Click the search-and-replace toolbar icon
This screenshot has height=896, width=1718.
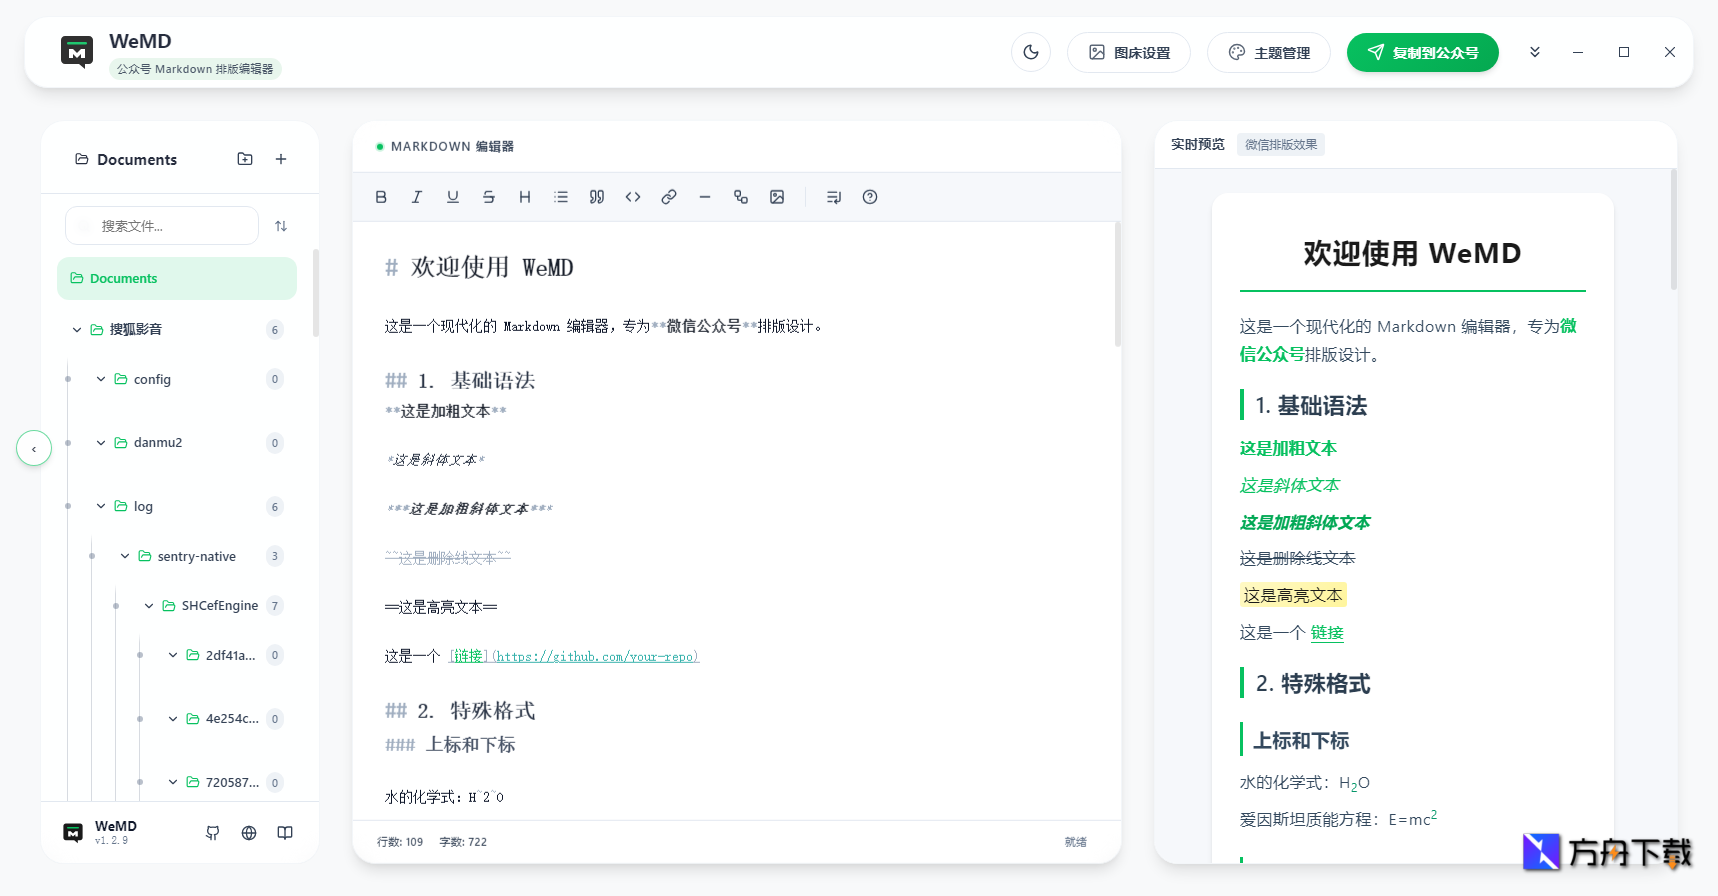(741, 197)
